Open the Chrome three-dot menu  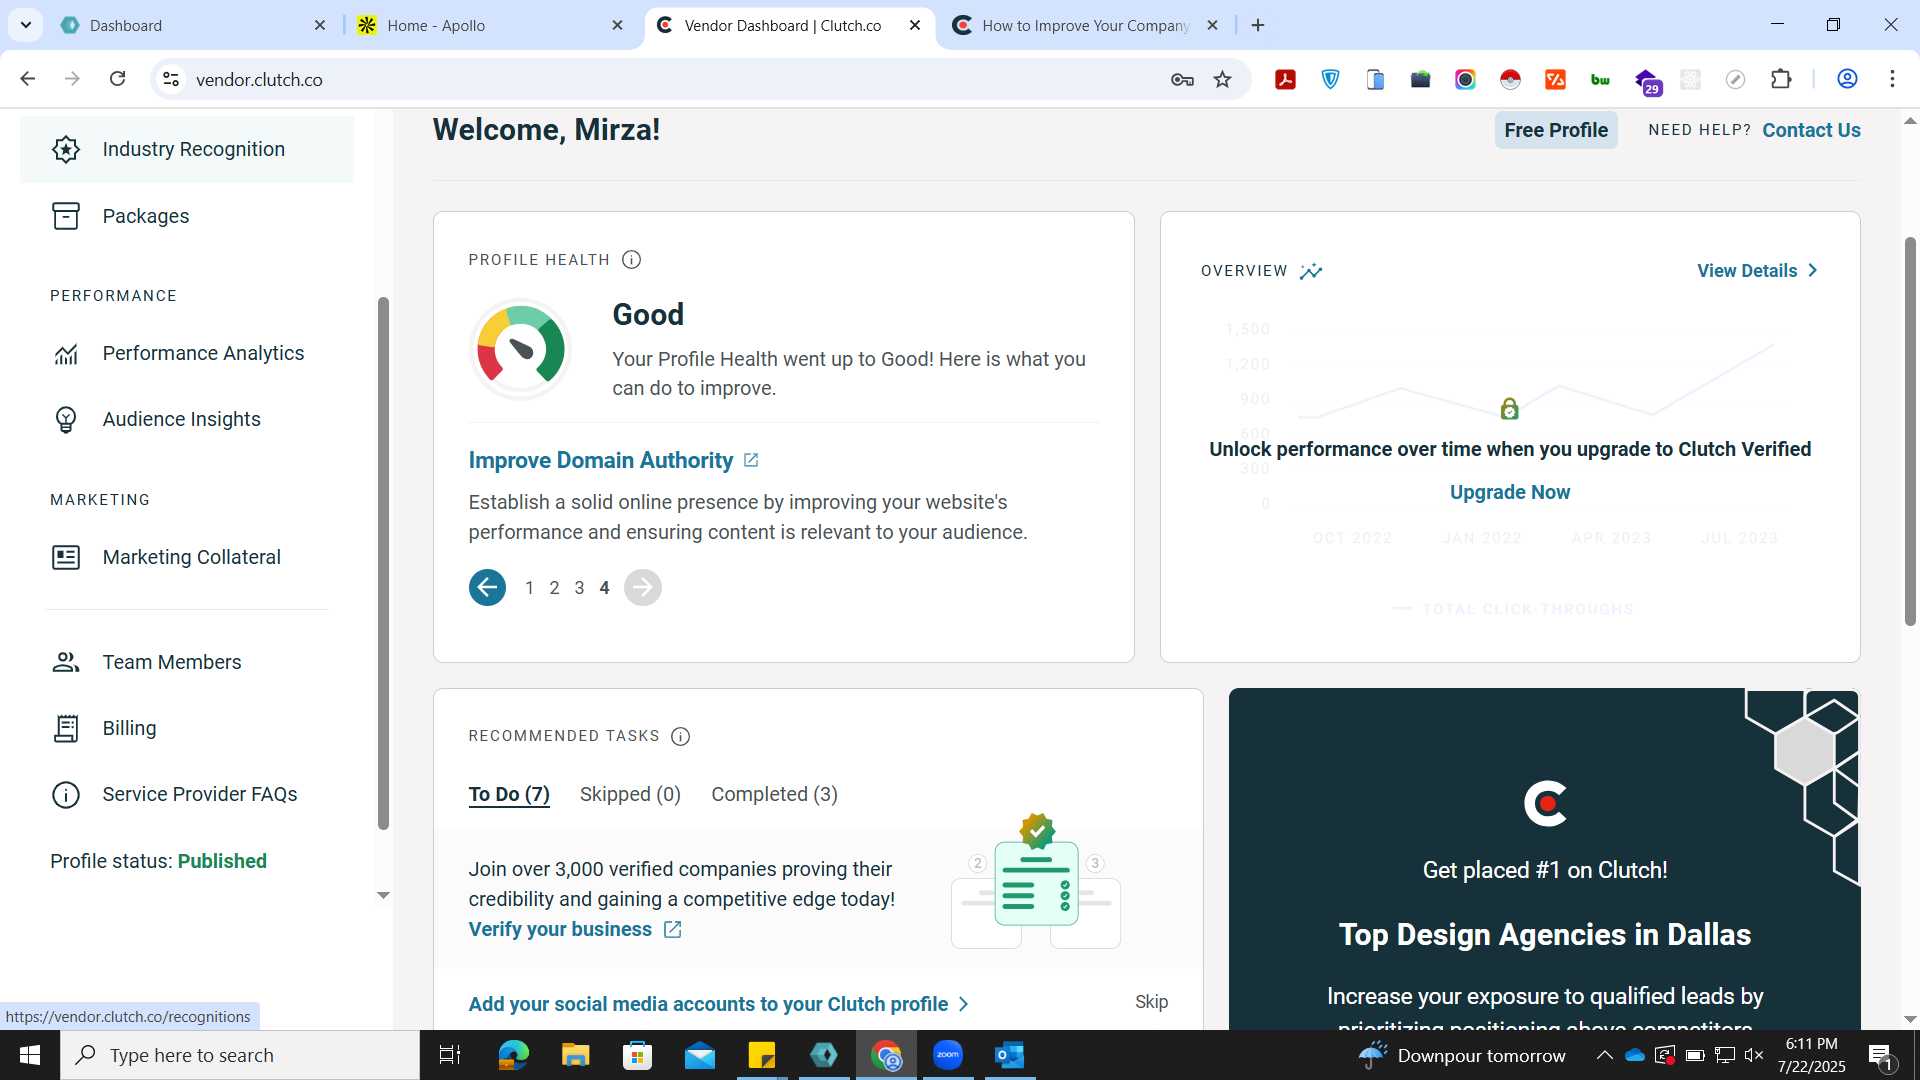[x=1892, y=79]
